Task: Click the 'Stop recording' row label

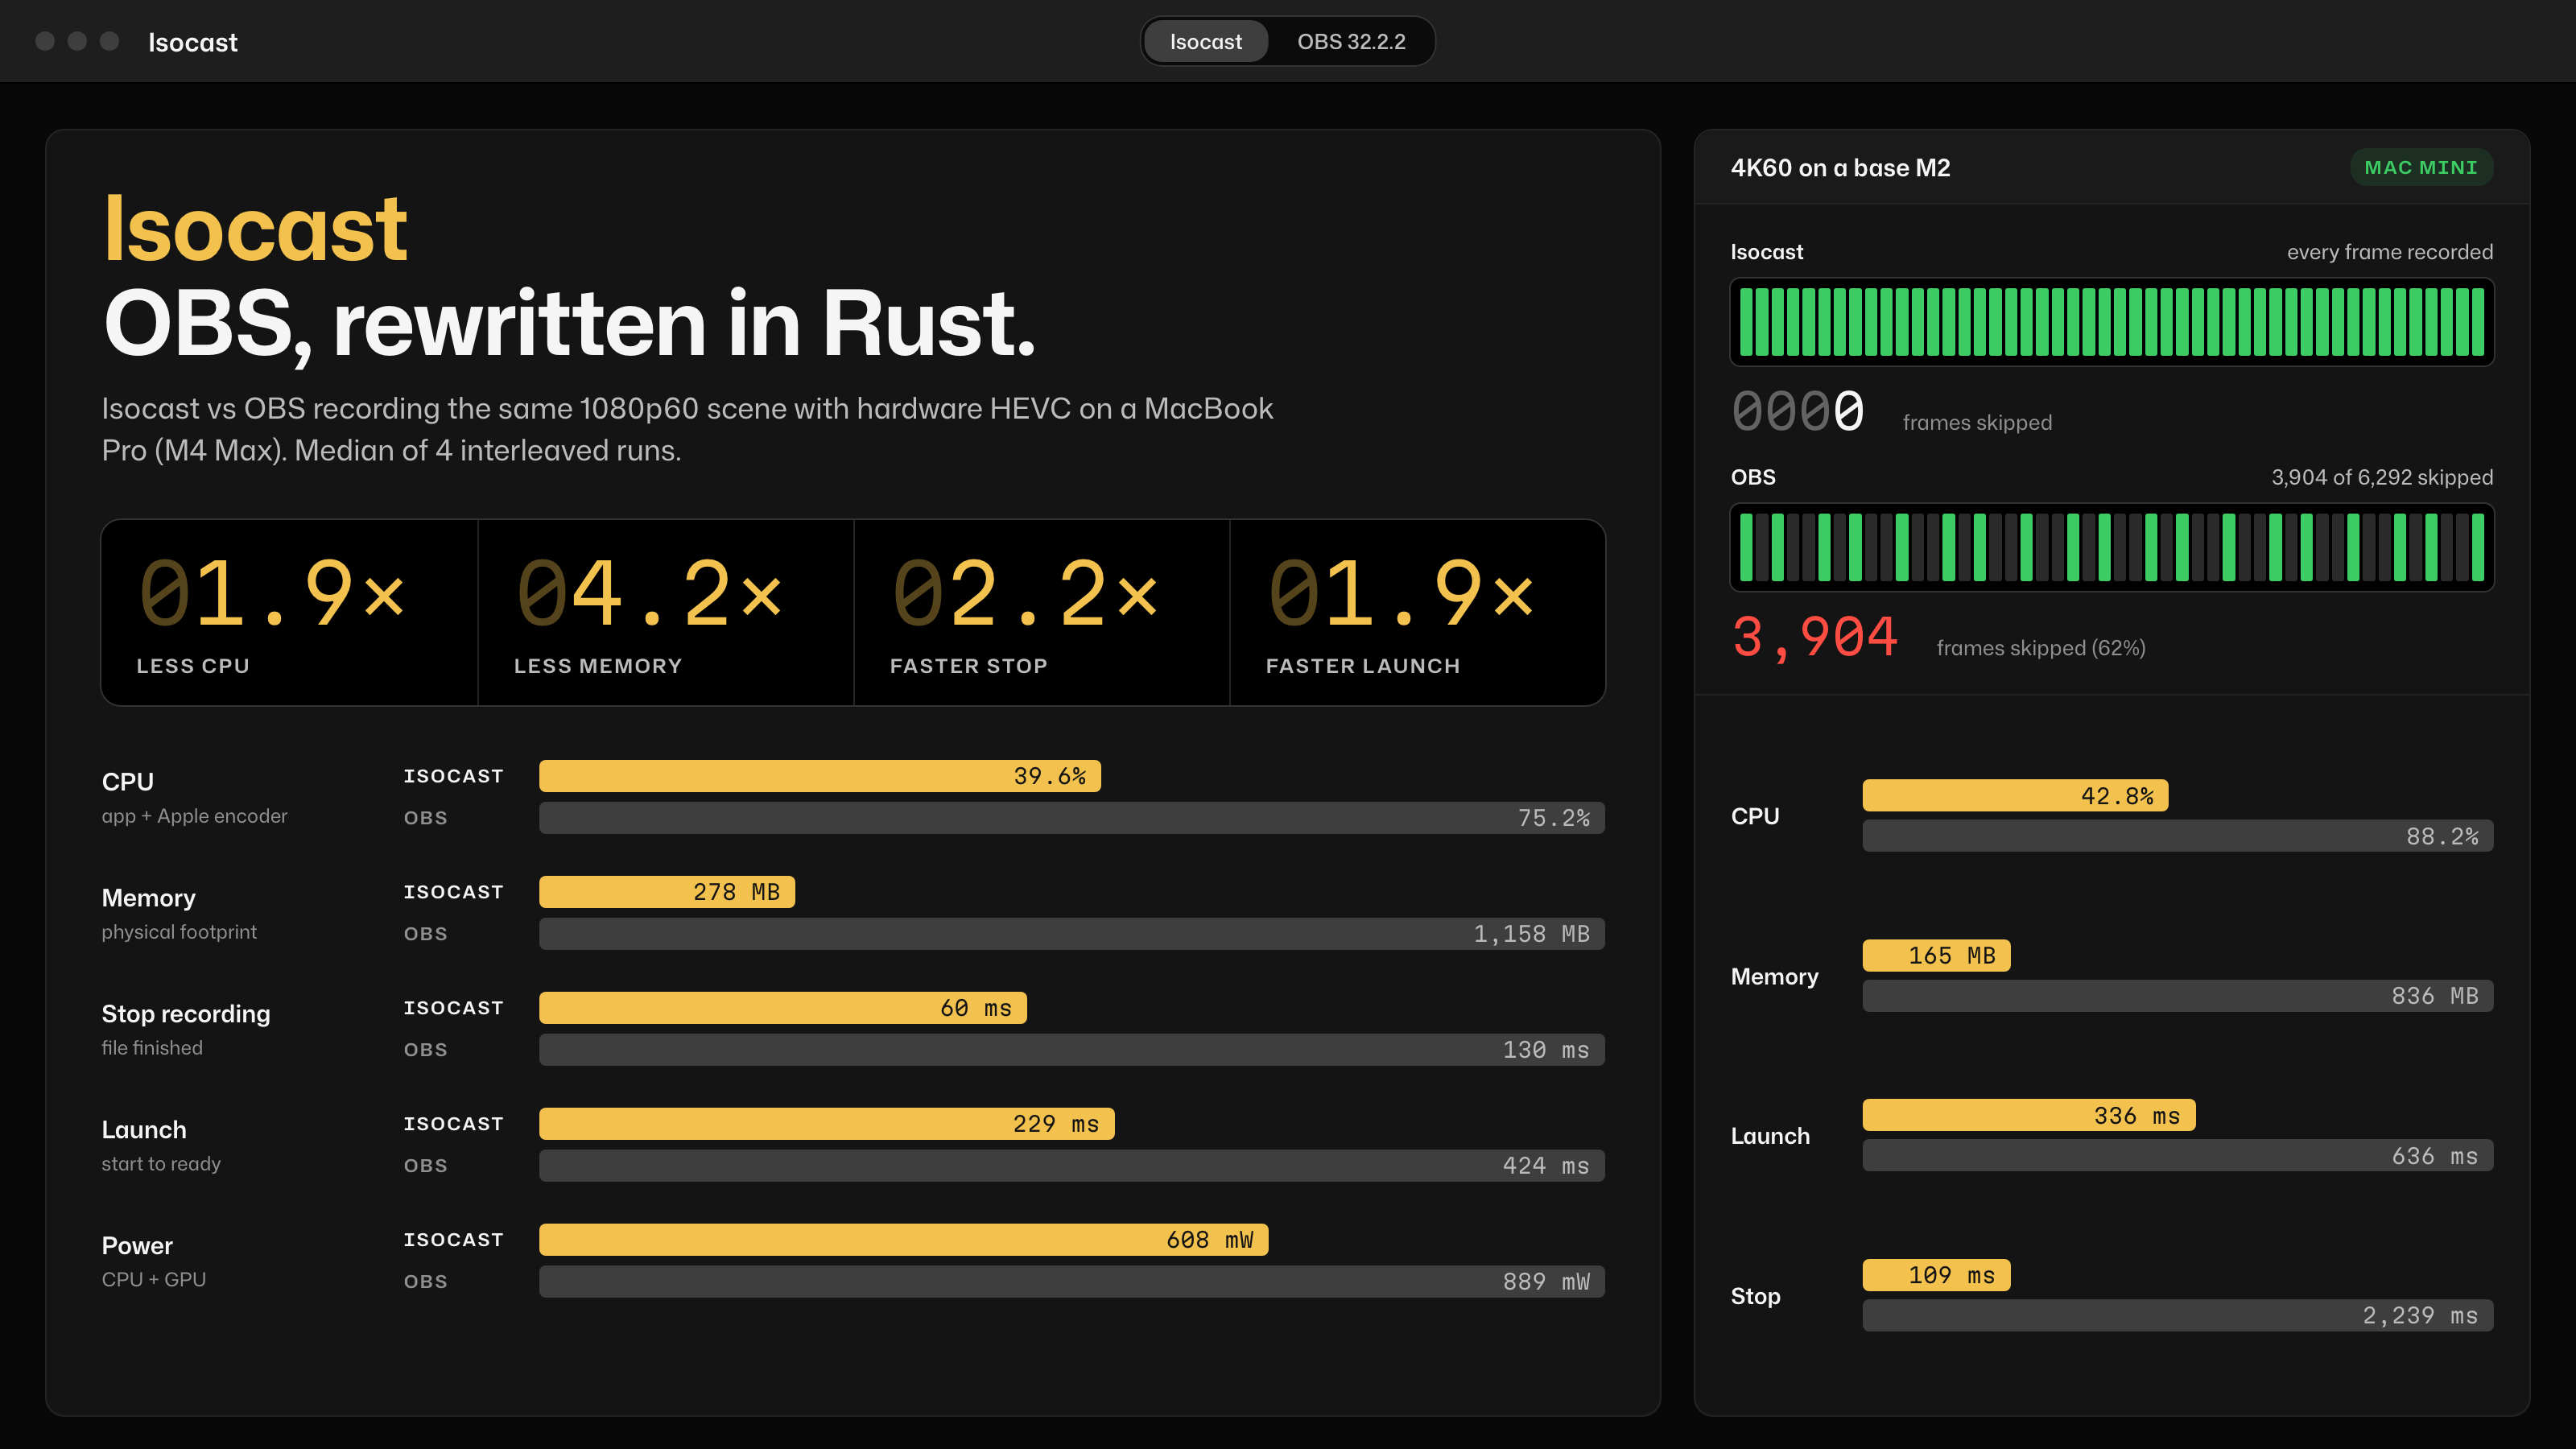Action: pos(186,1014)
